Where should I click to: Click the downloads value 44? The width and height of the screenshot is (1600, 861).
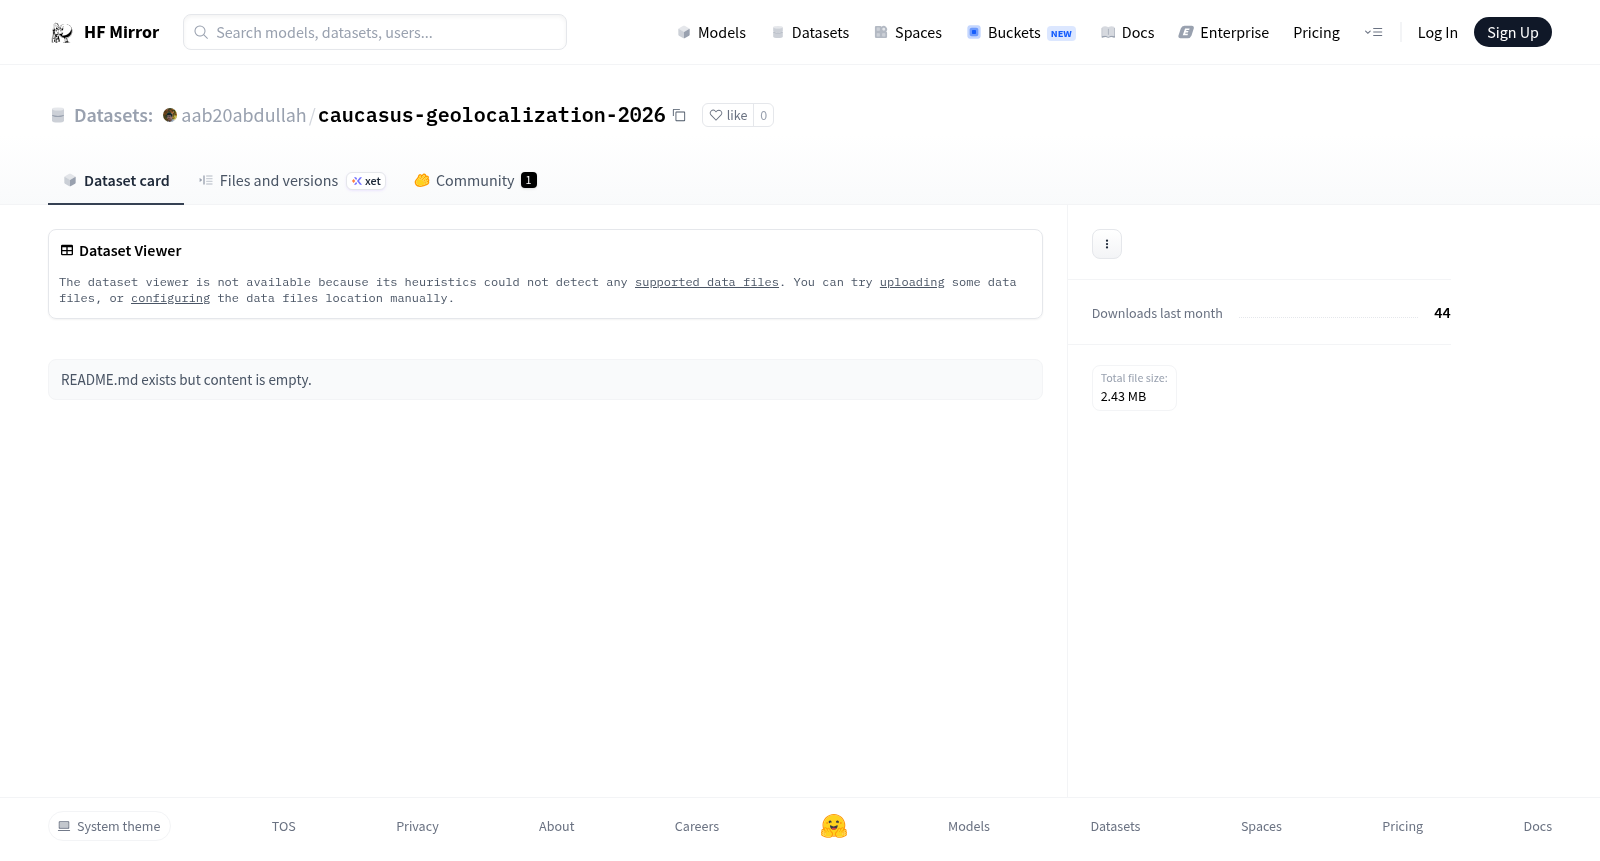(1442, 313)
